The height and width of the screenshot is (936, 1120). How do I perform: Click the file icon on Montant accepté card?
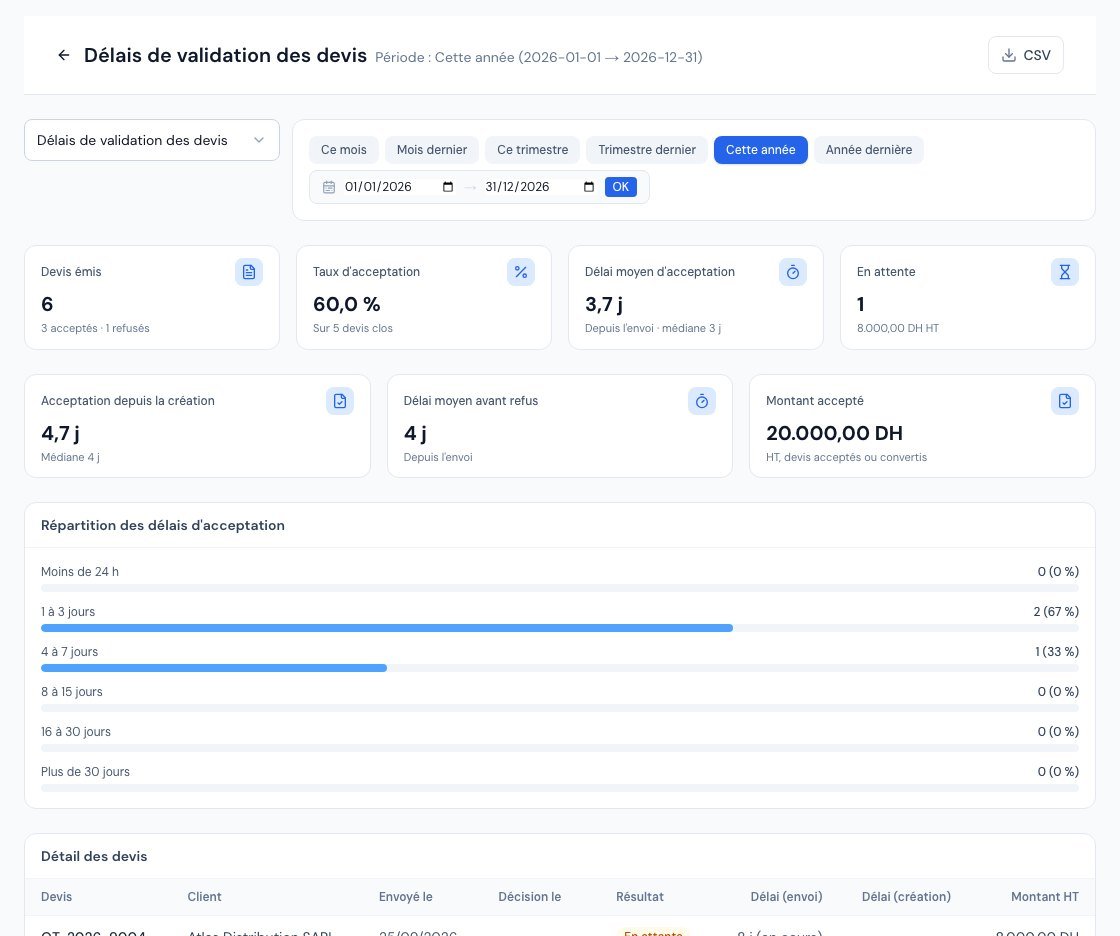[1065, 401]
